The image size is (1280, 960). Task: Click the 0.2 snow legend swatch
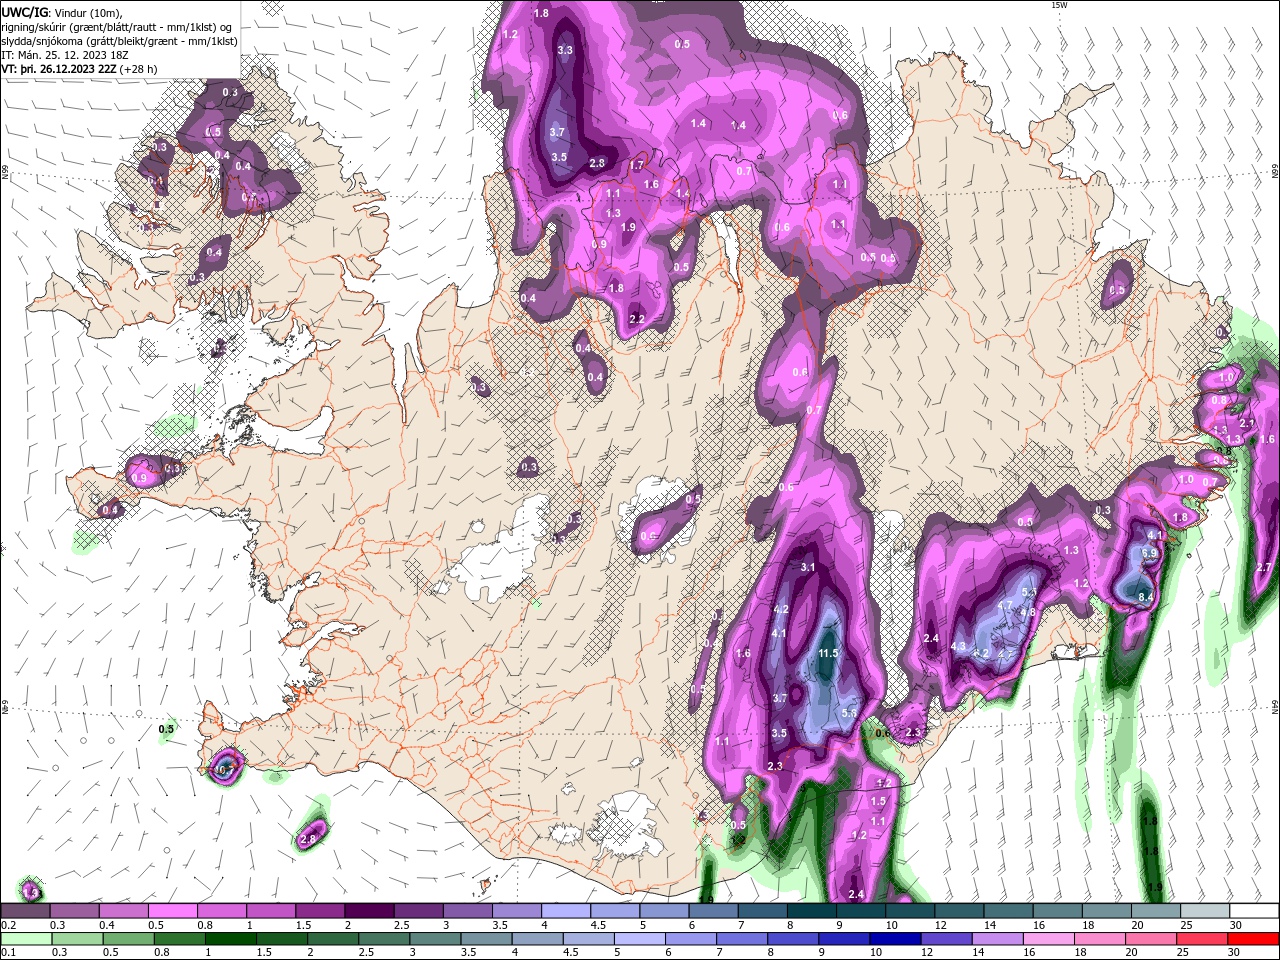click(x=25, y=911)
